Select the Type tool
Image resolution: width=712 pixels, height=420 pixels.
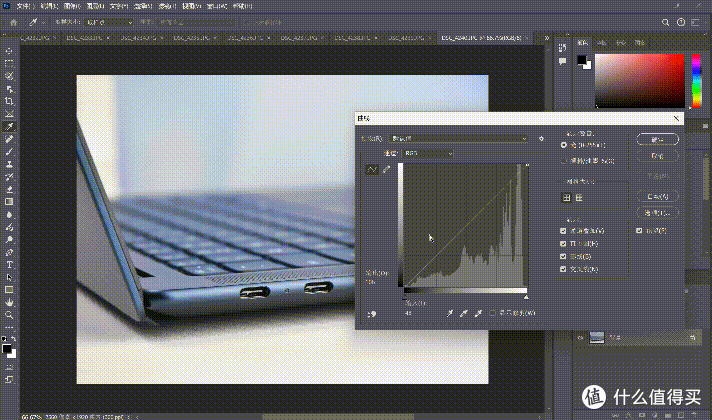9,265
